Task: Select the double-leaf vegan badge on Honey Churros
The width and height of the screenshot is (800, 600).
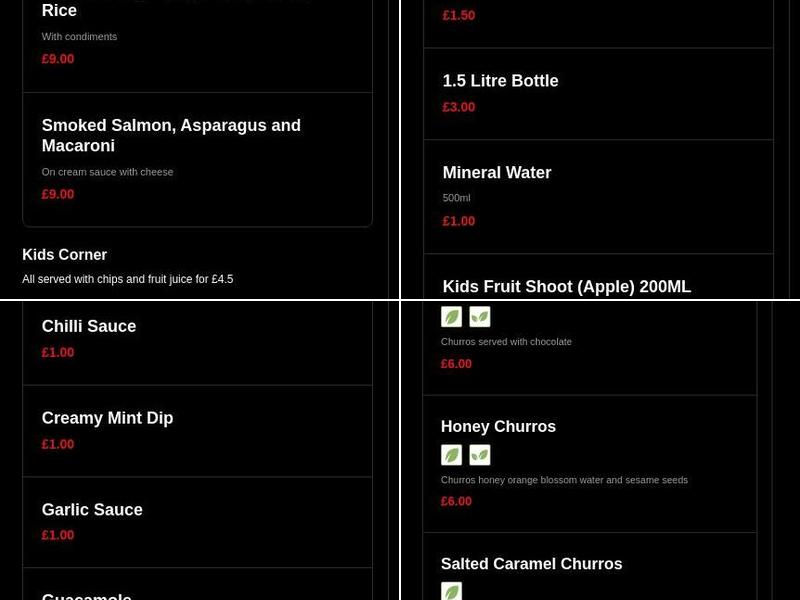Action: [480, 455]
